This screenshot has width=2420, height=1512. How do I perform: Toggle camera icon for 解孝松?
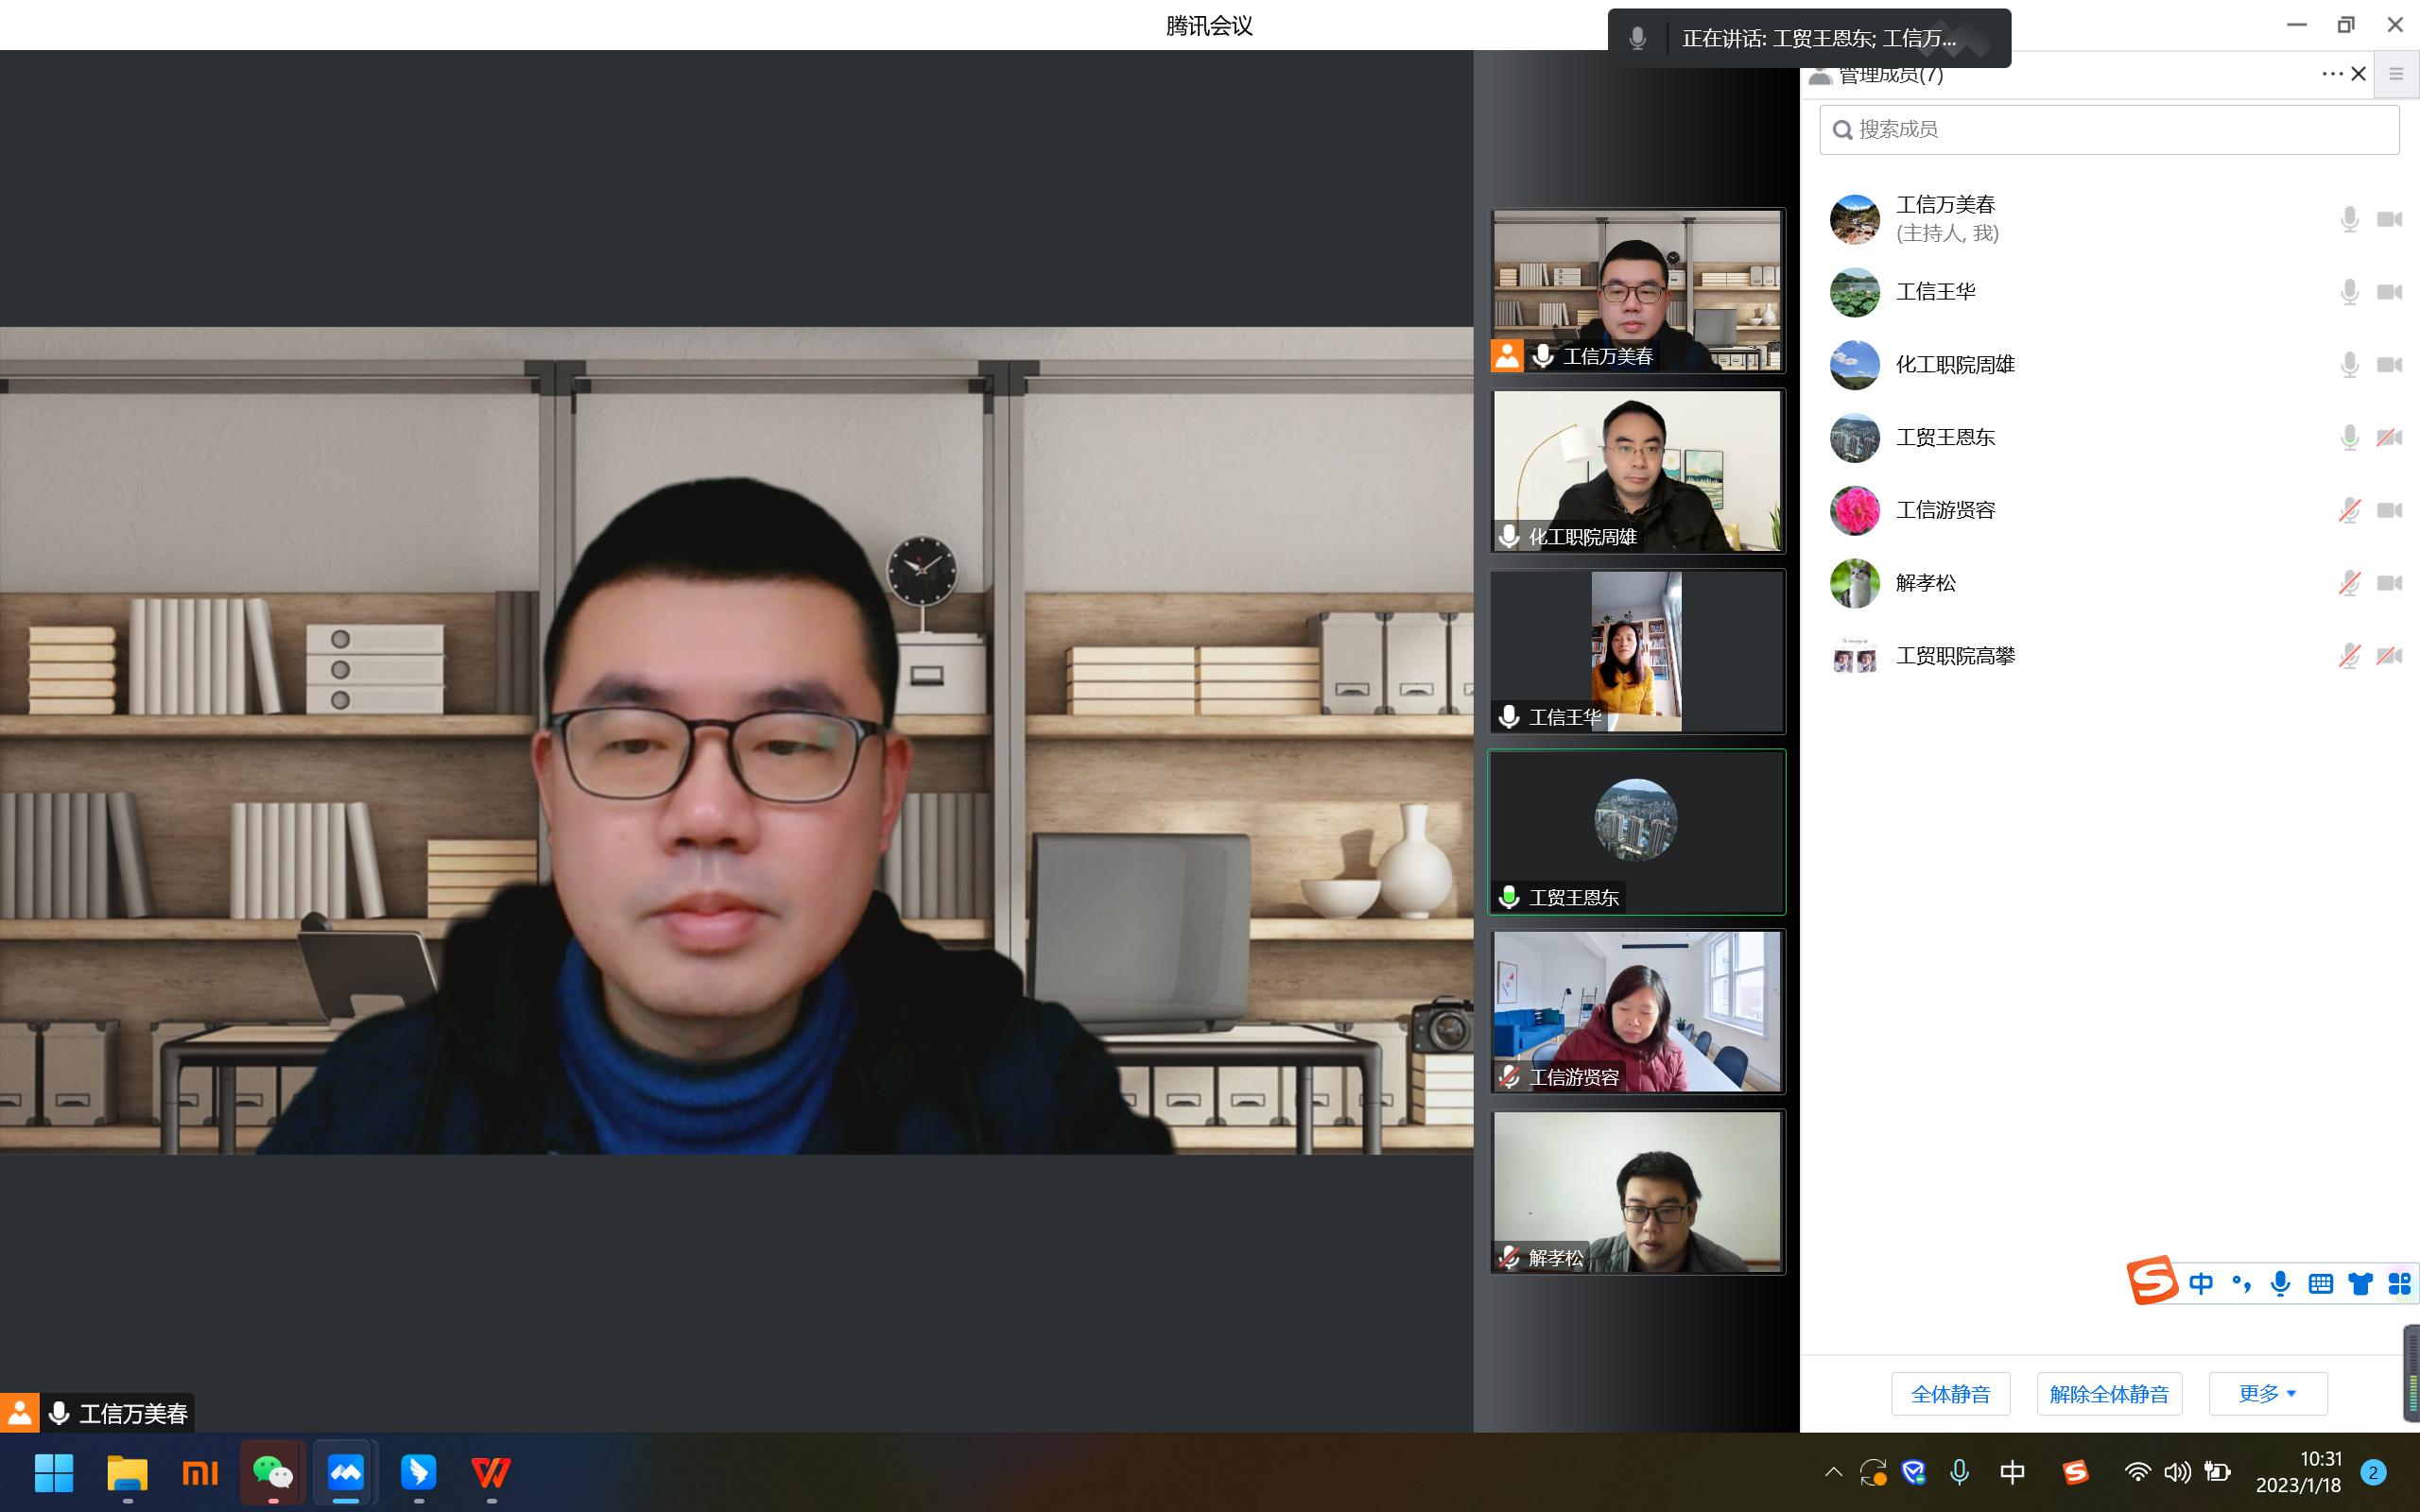tap(2389, 580)
